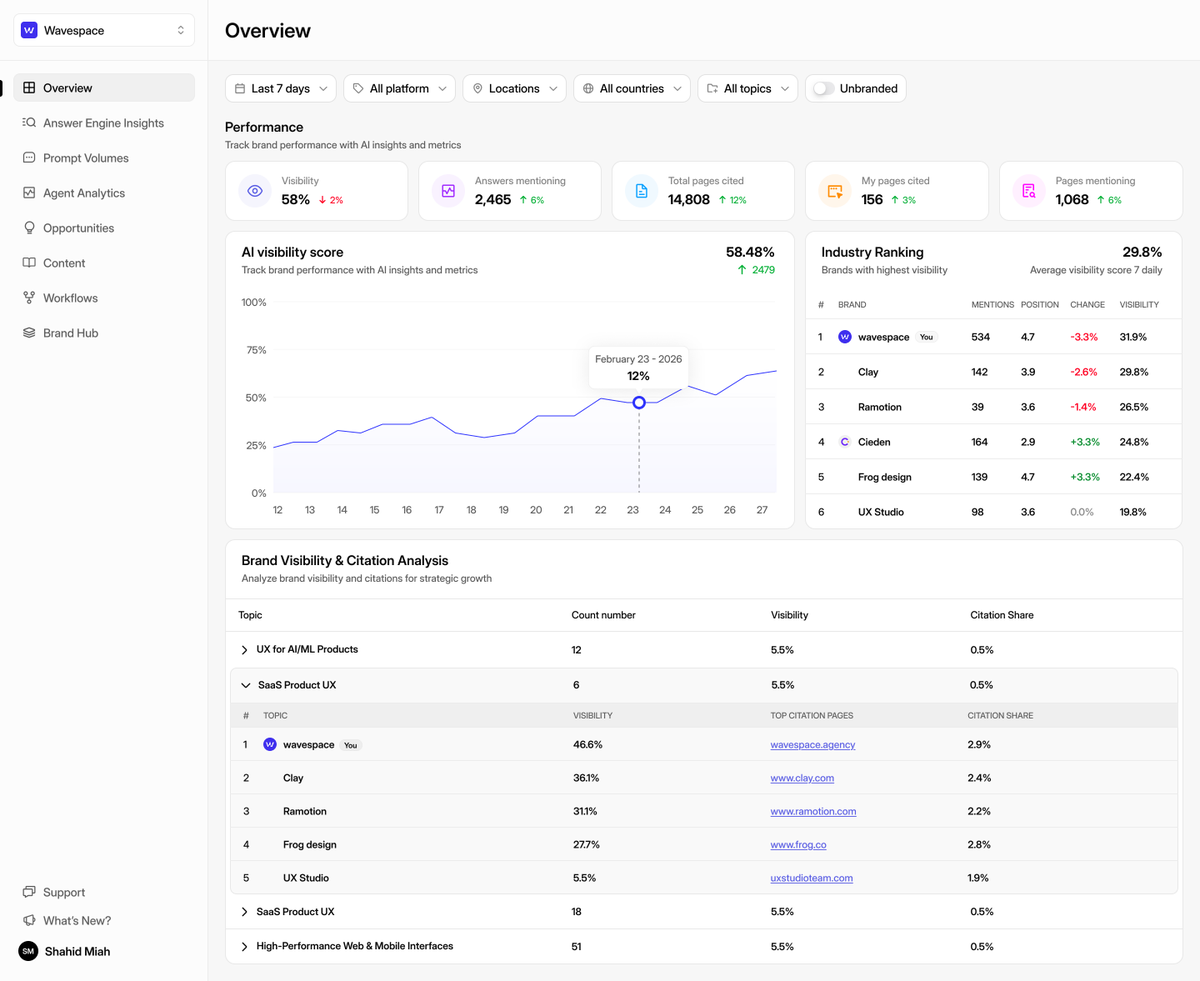Click the MENTIONS column header
The image size is (1200, 981).
pyautogui.click(x=992, y=304)
